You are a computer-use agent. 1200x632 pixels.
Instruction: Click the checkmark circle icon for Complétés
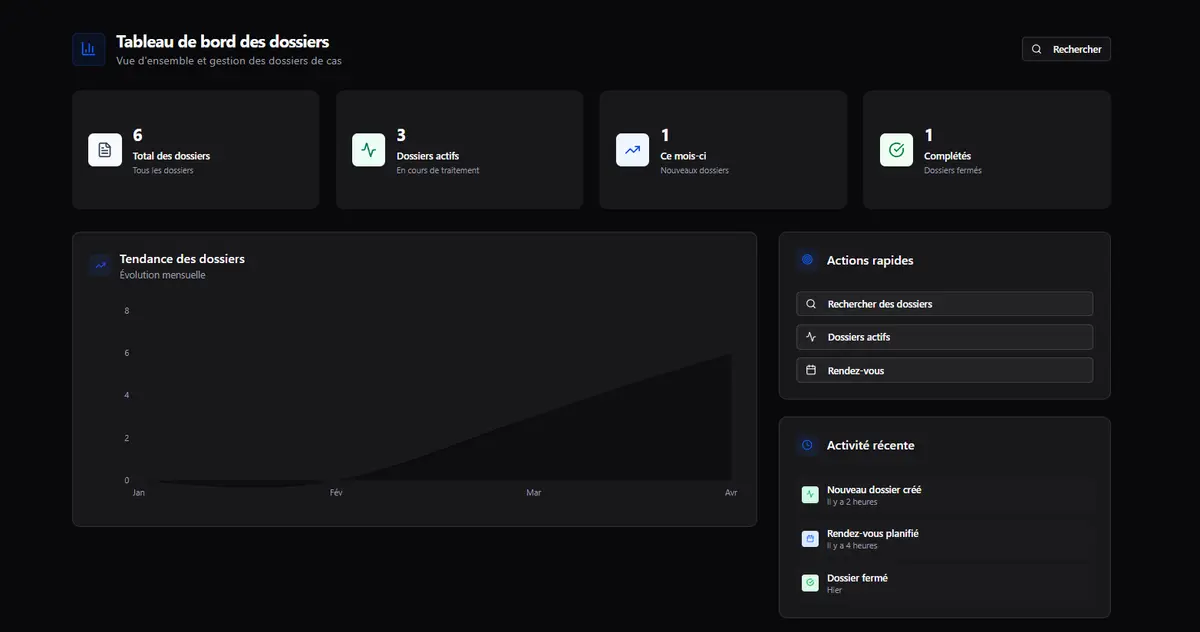click(x=897, y=150)
